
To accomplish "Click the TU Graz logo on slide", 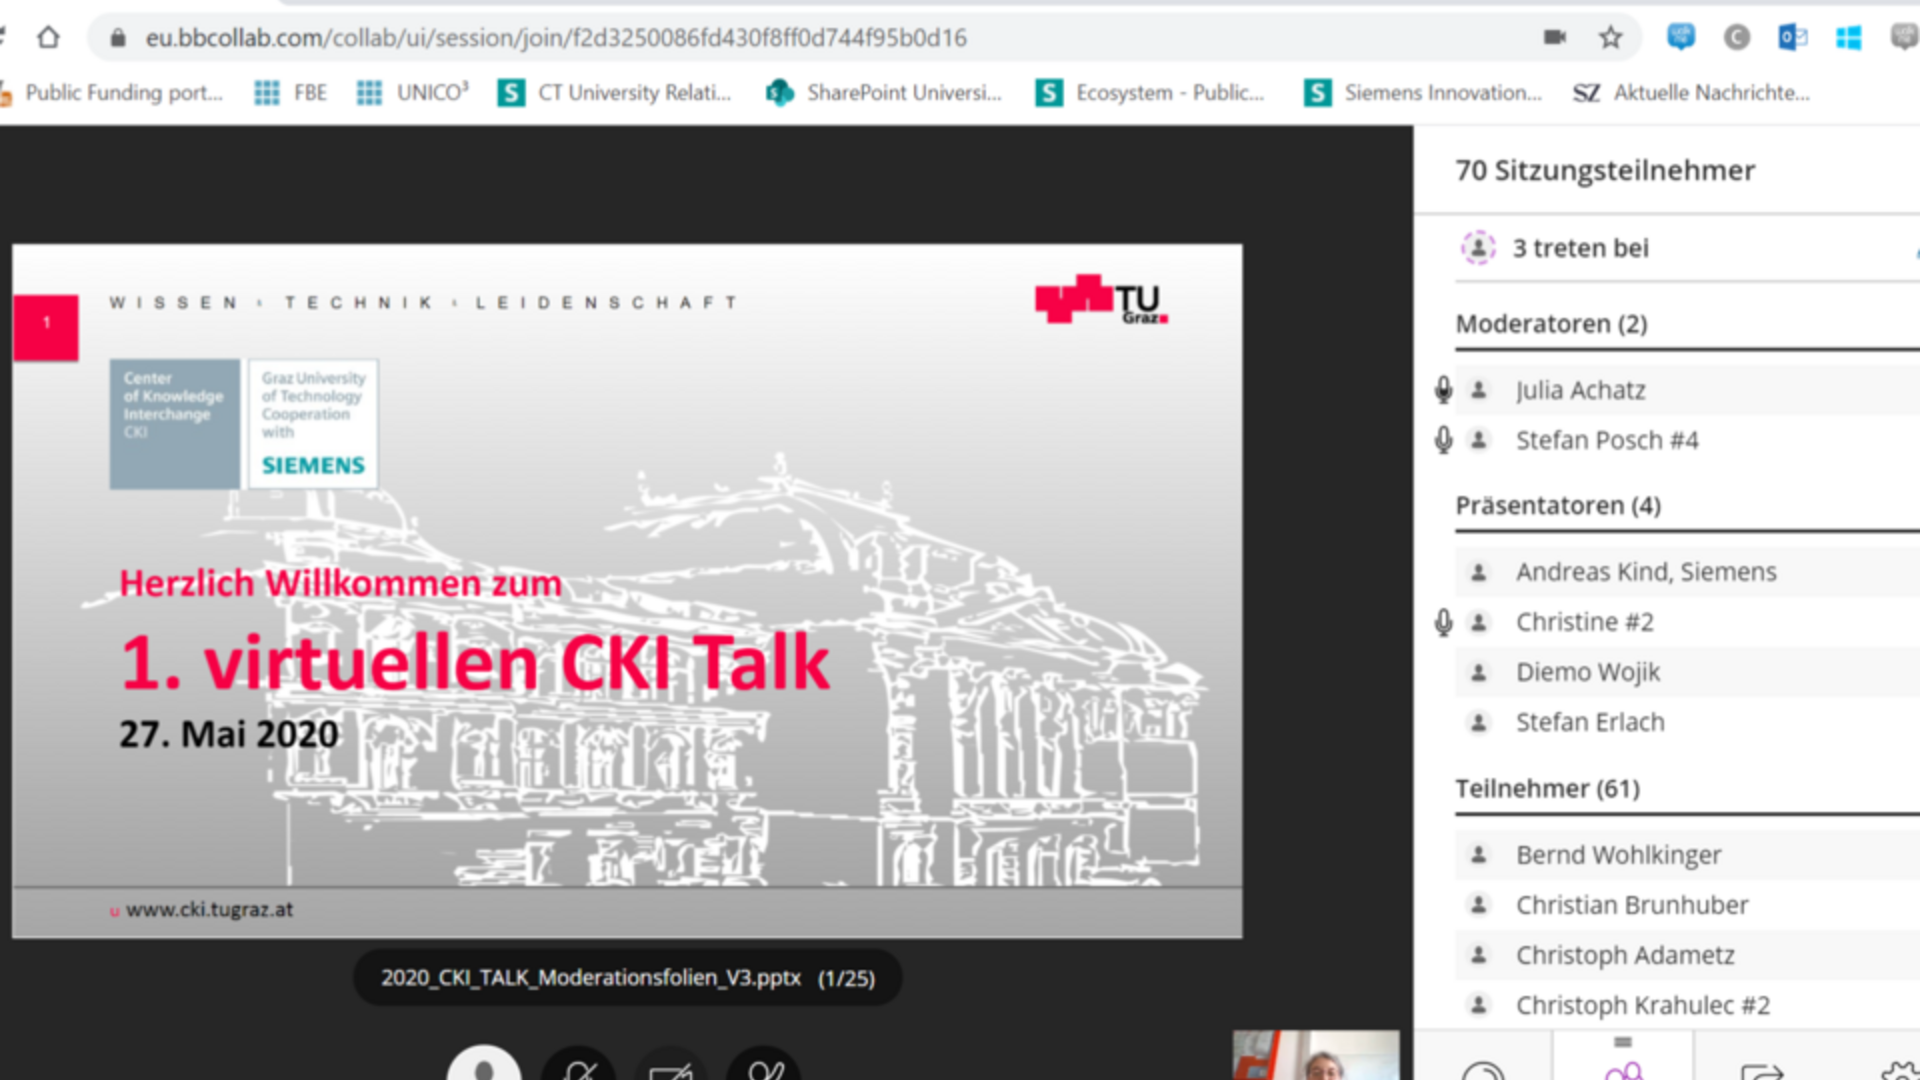I will click(1101, 299).
